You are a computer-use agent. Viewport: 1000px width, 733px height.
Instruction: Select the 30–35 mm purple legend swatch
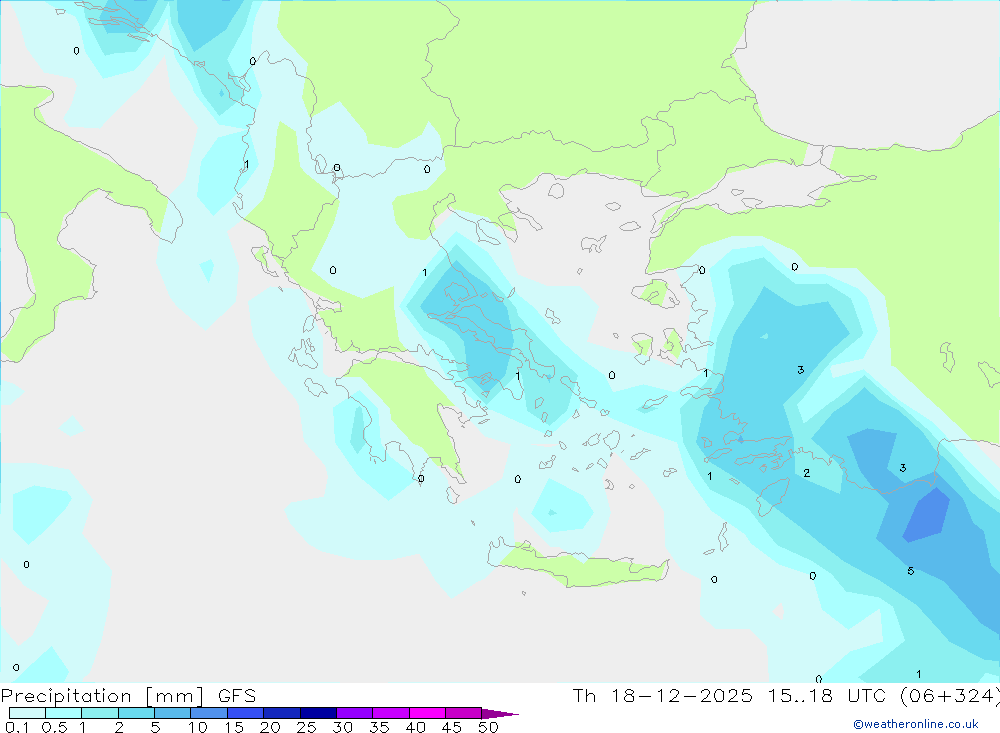pyautogui.click(x=355, y=713)
